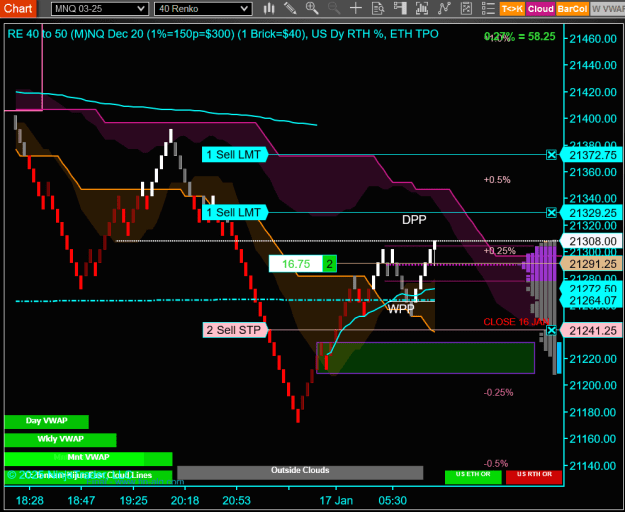Screen dimensions: 625x512
Task: Cancel the 21329.25 Sell LMT order X
Action: click(x=551, y=213)
